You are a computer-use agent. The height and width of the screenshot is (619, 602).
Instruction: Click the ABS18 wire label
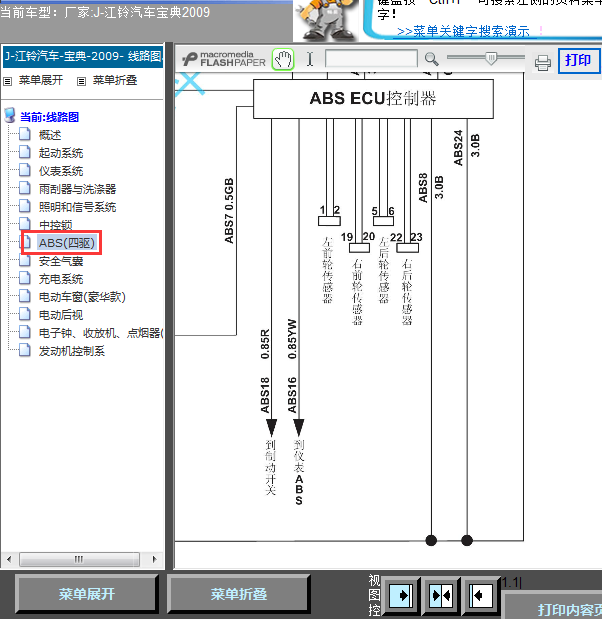265,395
